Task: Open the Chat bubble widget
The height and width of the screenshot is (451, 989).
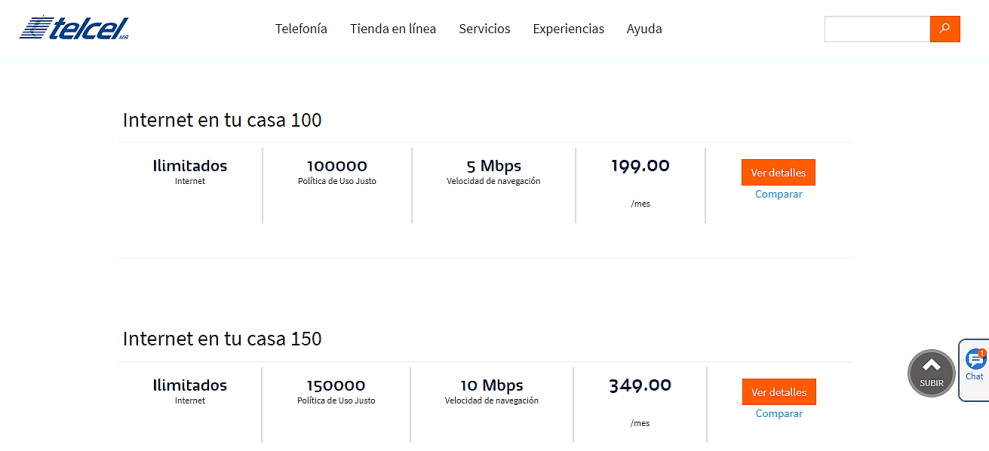Action: point(975,367)
